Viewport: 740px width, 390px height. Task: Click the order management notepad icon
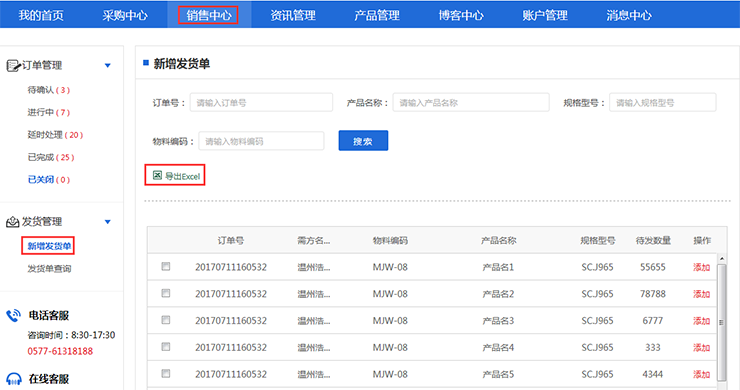pyautogui.click(x=13, y=66)
